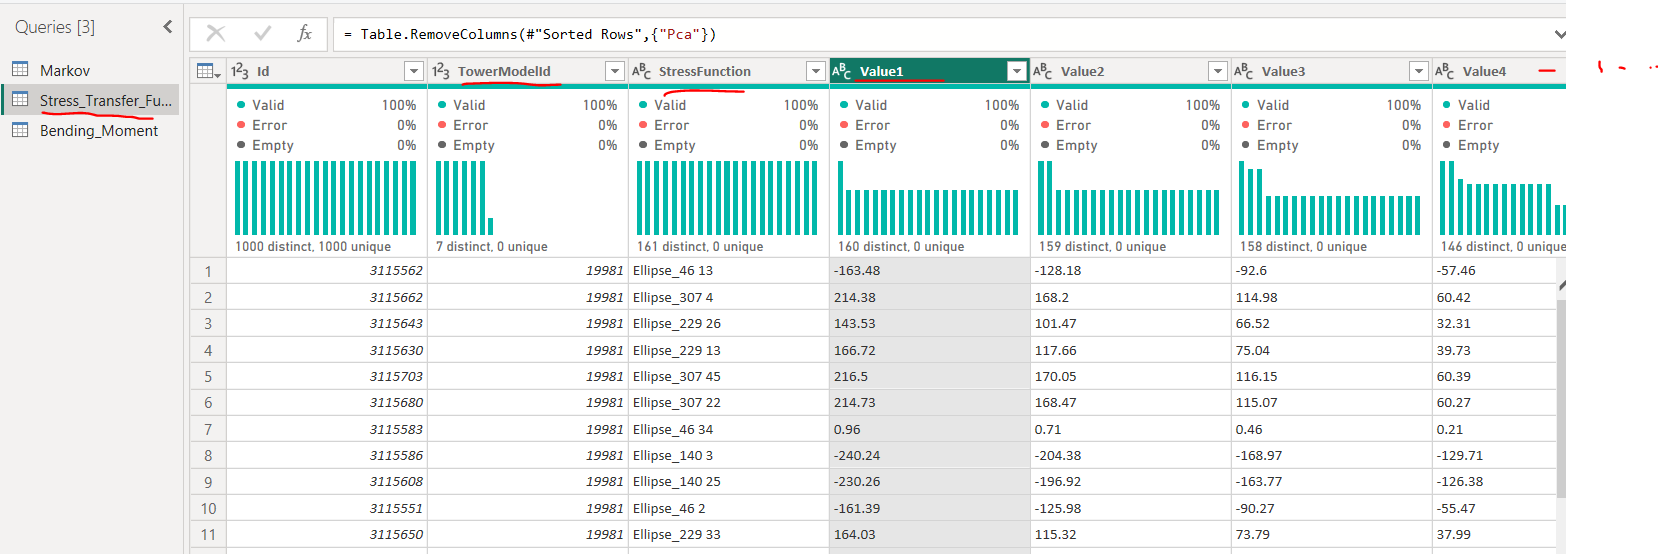Viewport: 1658px width, 554px height.
Task: Click cell 'Ellipse_307 4'
Action: point(729,297)
